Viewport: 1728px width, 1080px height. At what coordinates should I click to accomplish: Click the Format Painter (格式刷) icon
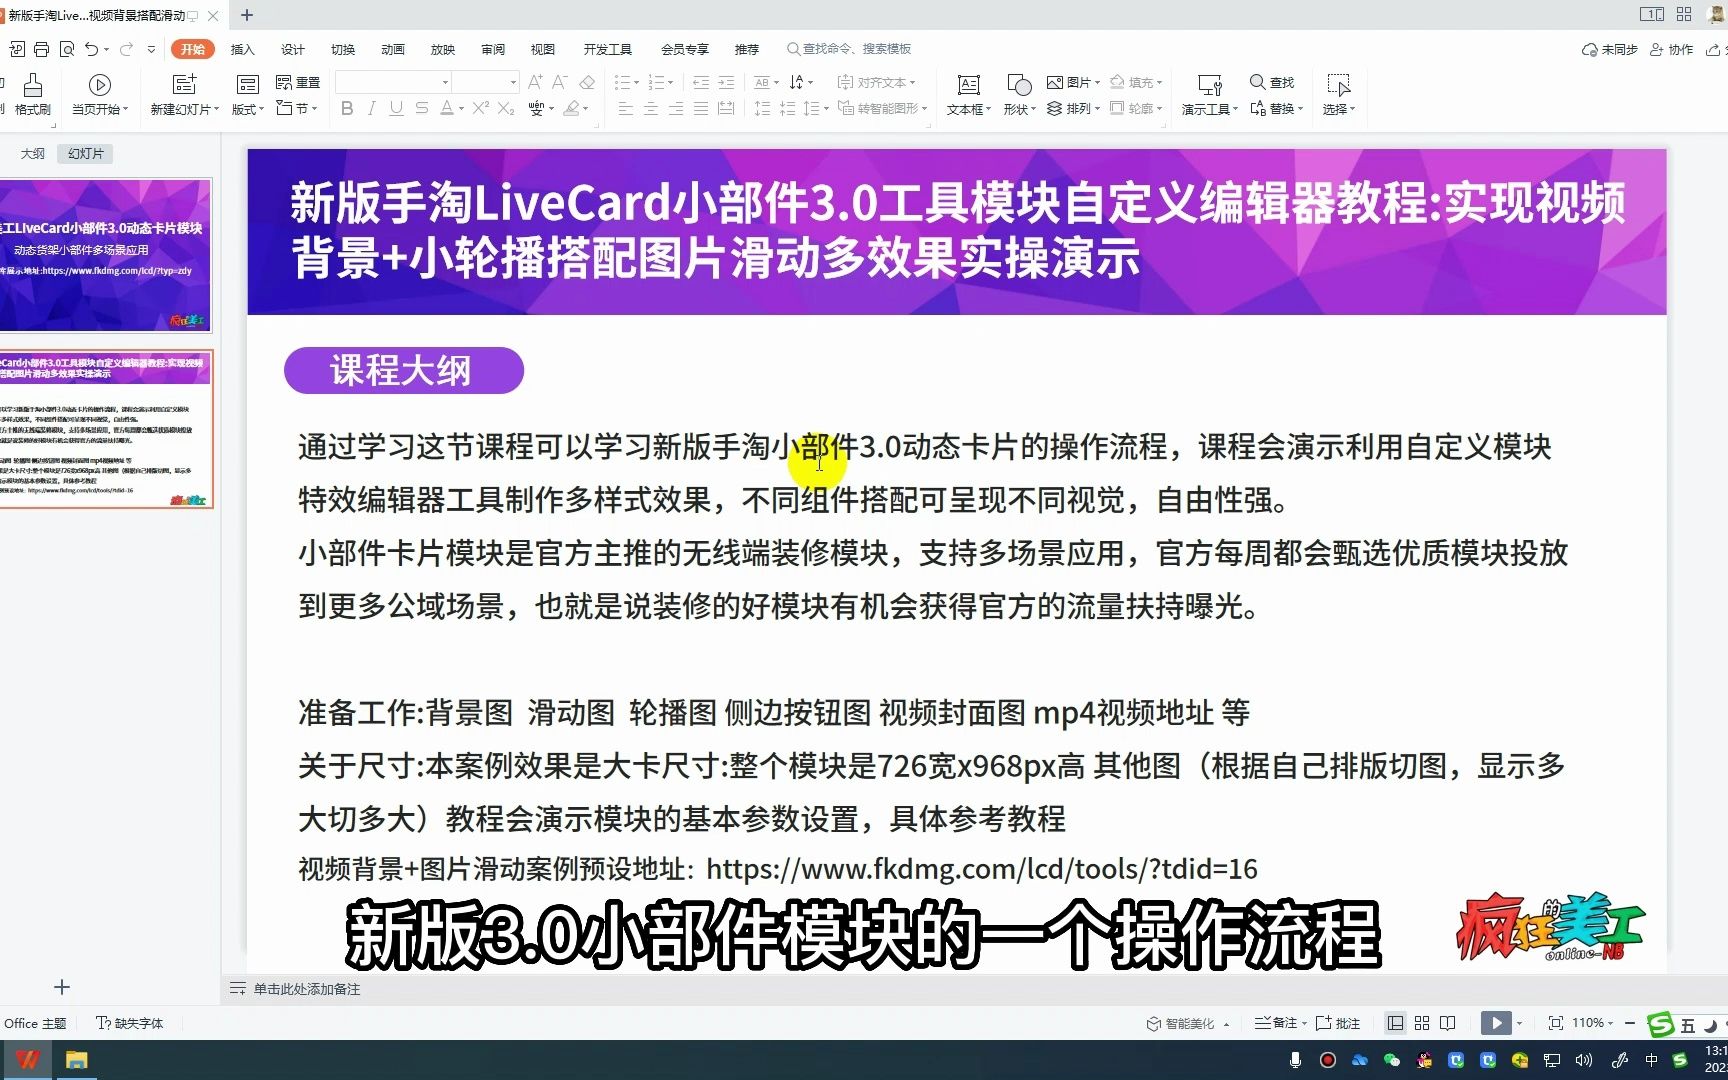(33, 85)
